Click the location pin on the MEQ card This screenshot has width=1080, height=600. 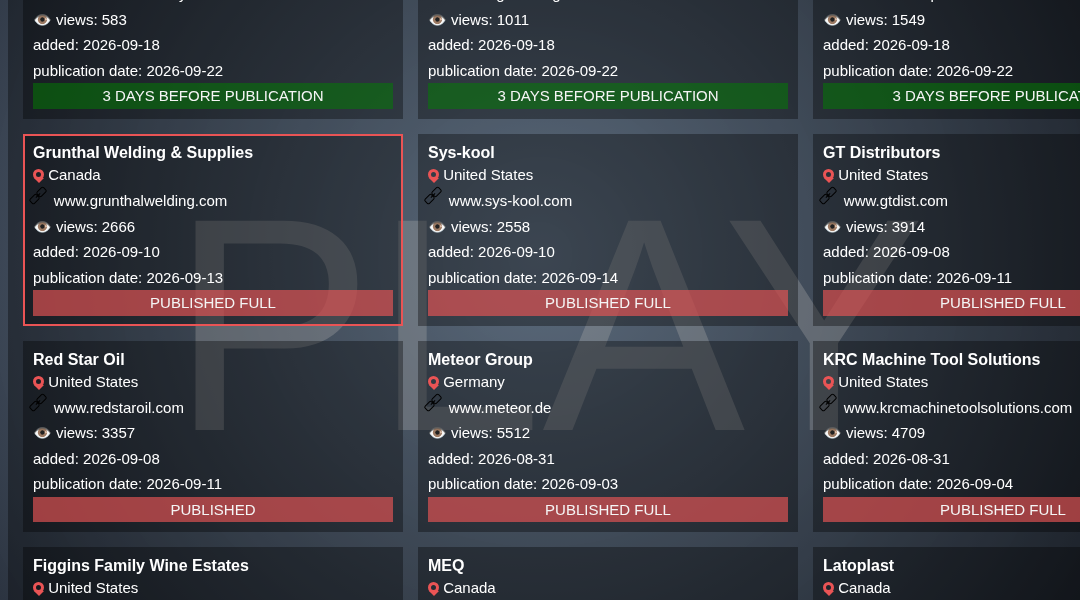pos(433,588)
